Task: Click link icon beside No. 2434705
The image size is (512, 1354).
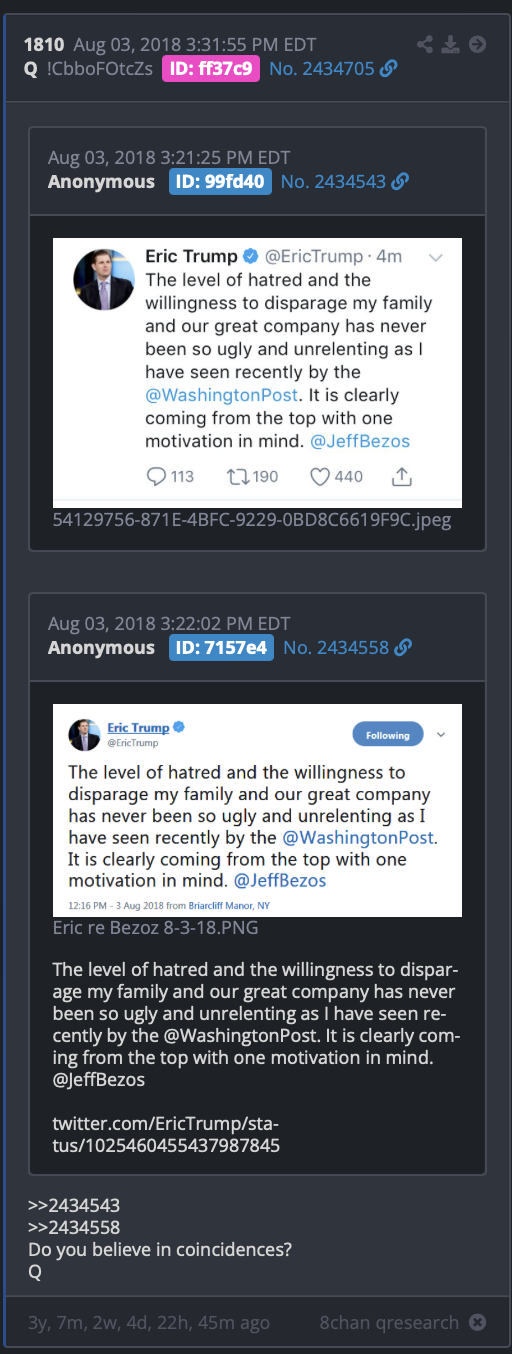Action: tap(389, 68)
